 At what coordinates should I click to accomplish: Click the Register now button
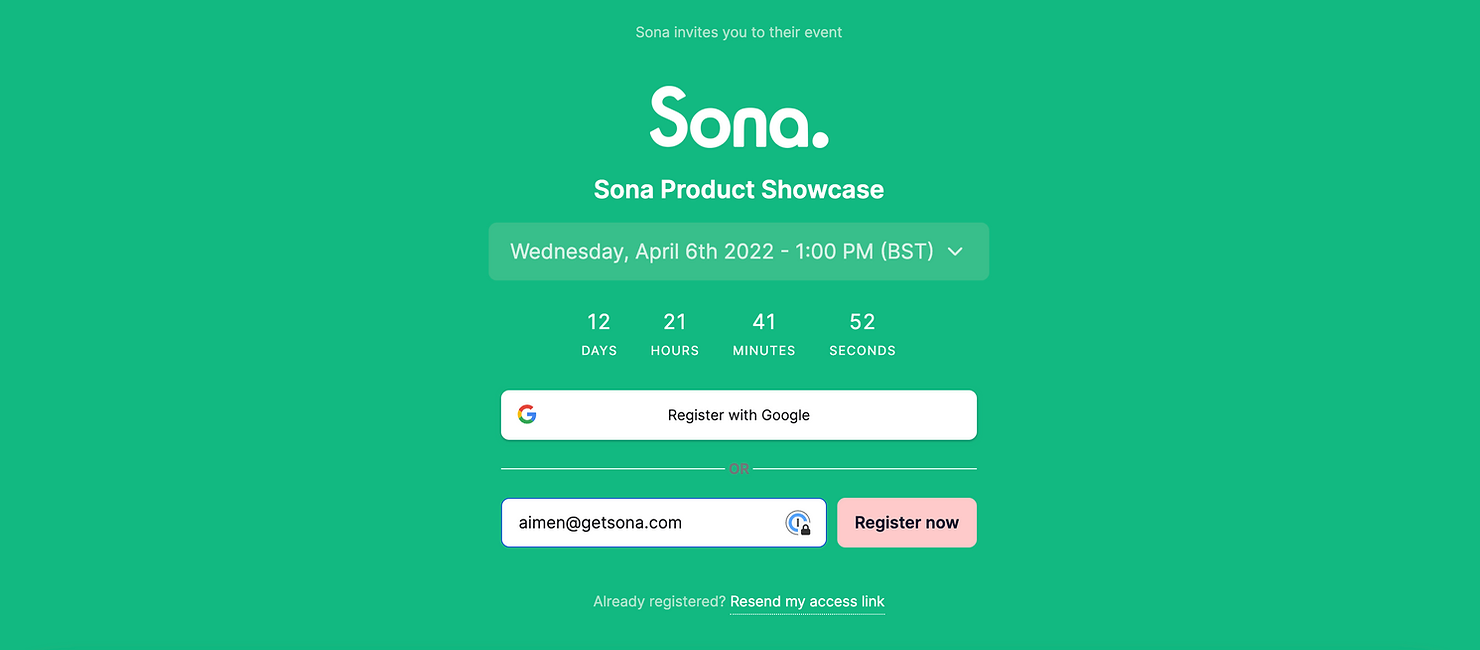click(x=907, y=523)
